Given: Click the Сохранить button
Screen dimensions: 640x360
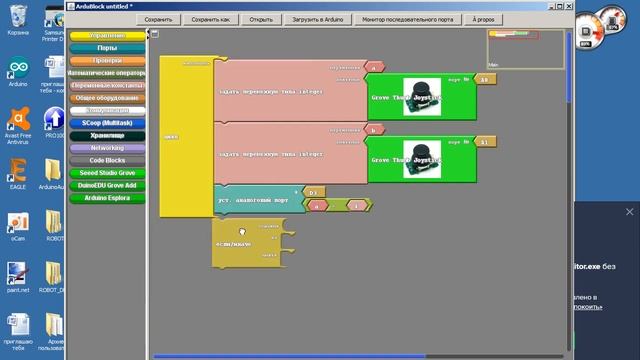Looking at the screenshot, I should 158,19.
